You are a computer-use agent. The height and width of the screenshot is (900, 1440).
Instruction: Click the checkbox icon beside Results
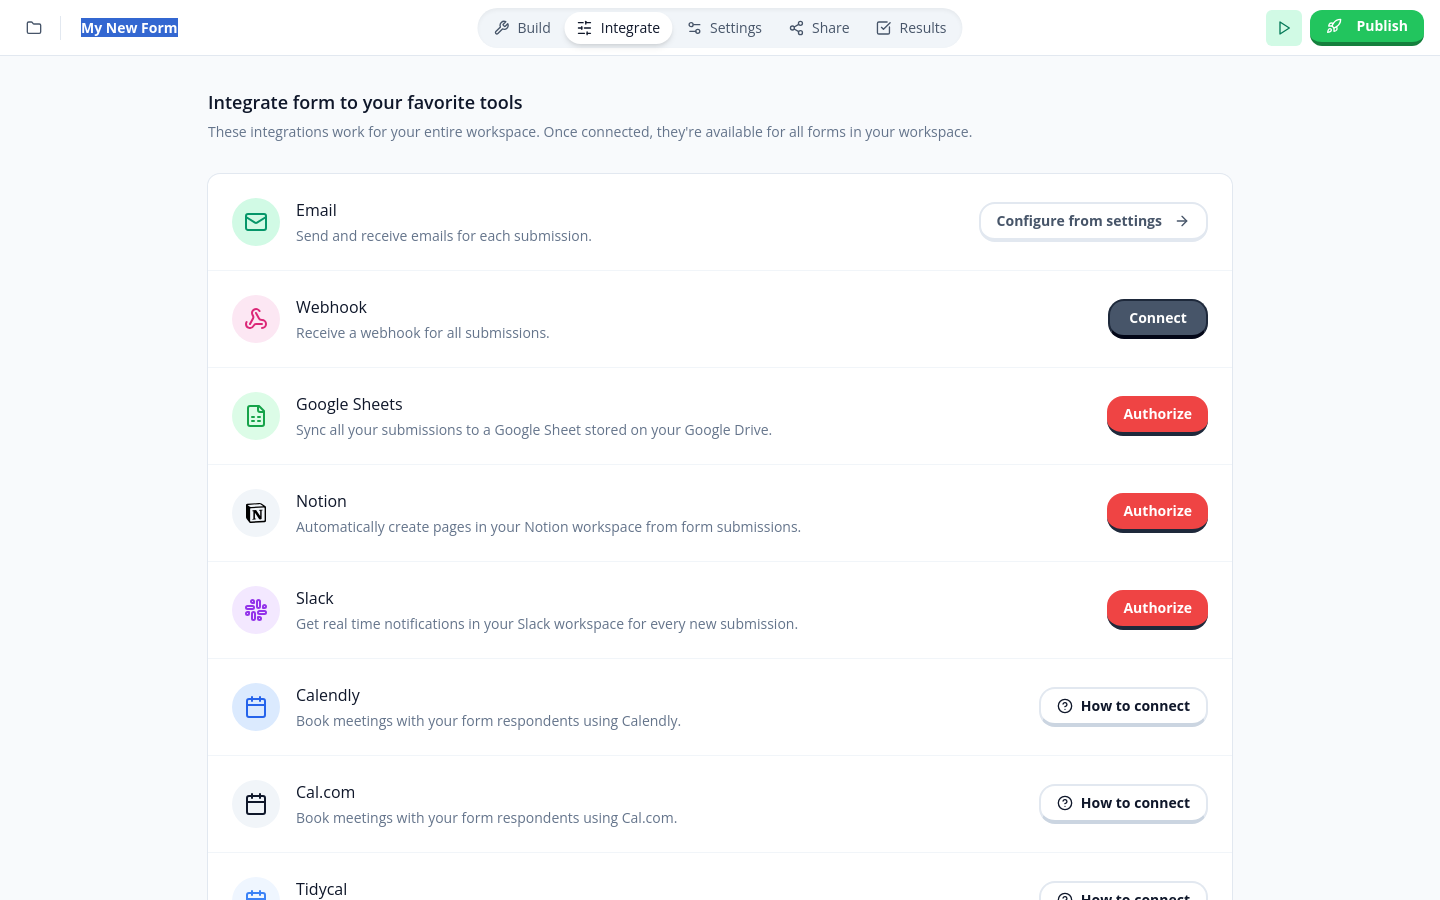(884, 28)
